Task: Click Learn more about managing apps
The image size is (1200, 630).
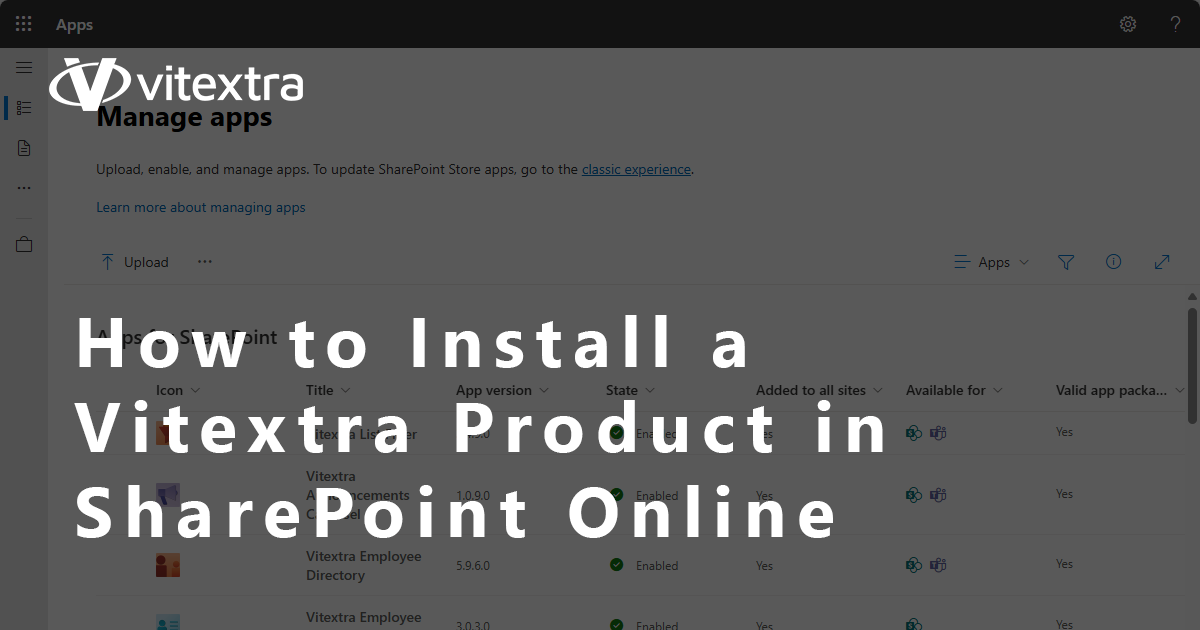Action: 201,207
